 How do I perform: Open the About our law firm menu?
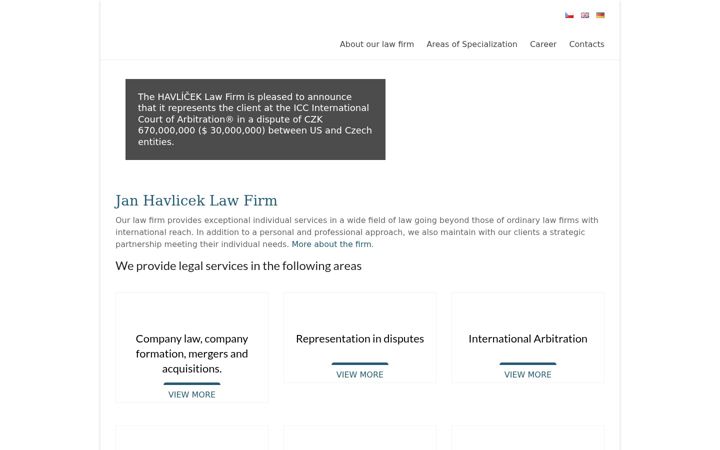pyautogui.click(x=377, y=44)
